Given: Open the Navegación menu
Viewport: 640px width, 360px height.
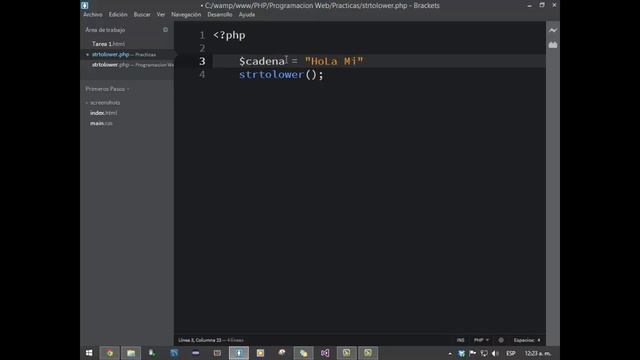Looking at the screenshot, I should (x=186, y=15).
